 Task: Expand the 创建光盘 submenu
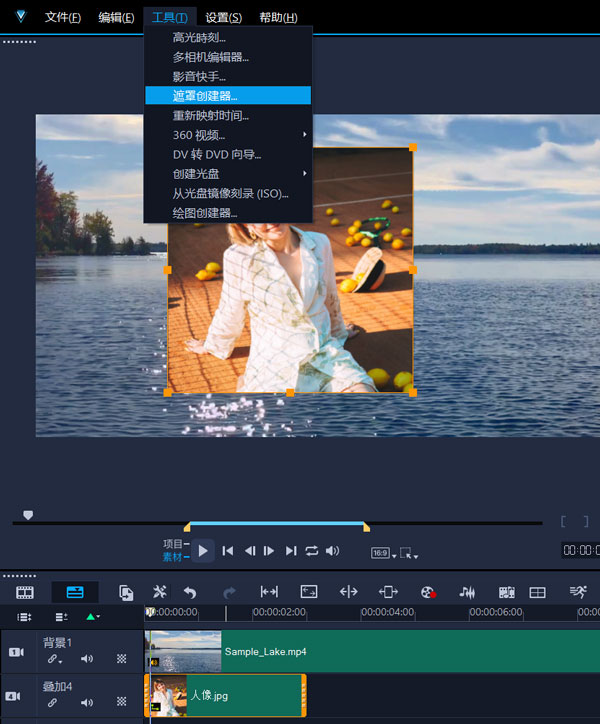pos(196,174)
